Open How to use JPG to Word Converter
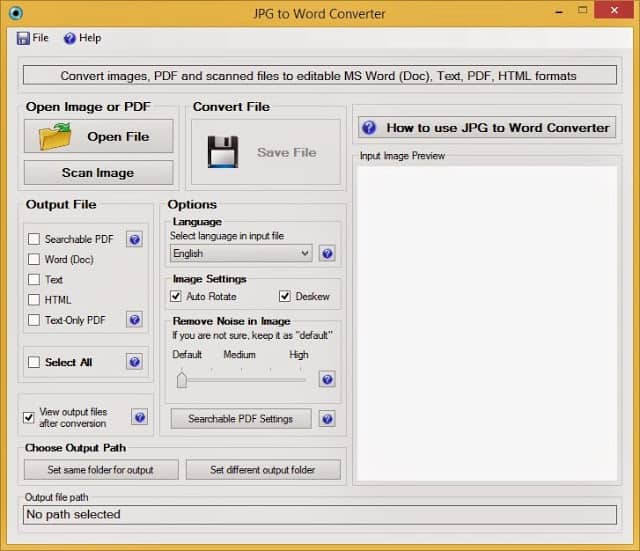This screenshot has height=551, width=640. (487, 128)
